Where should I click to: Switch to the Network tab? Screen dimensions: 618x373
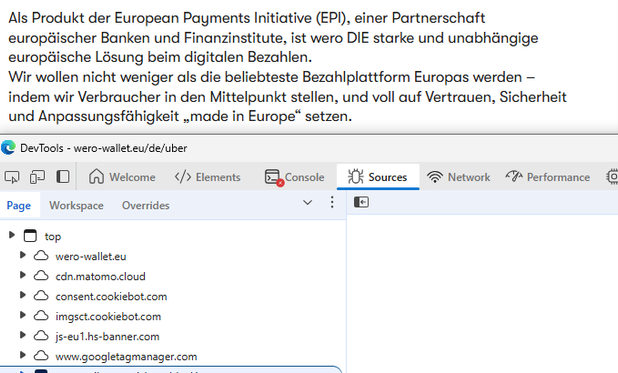point(459,177)
